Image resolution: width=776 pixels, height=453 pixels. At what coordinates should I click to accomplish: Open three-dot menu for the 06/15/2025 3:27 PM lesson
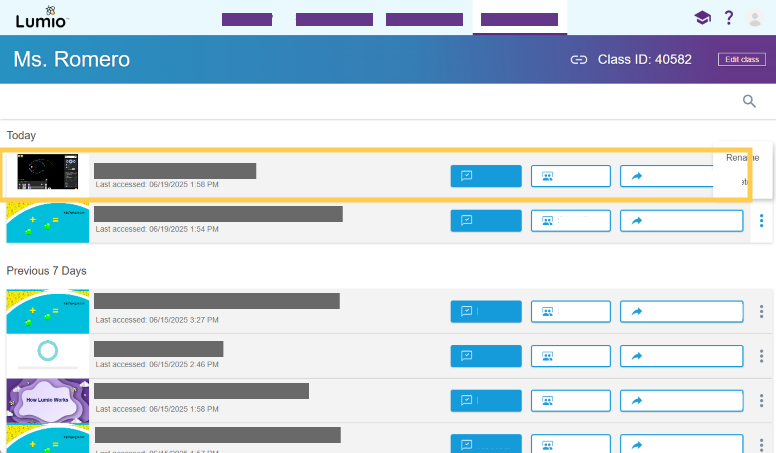click(761, 311)
